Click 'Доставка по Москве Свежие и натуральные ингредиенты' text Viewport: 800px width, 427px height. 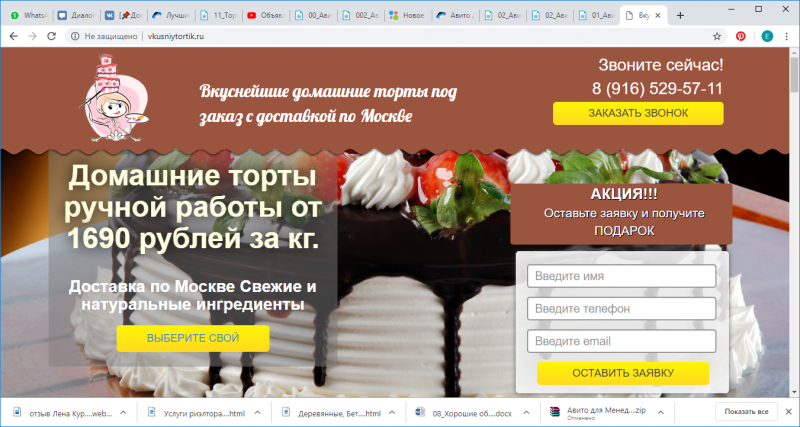(x=193, y=295)
